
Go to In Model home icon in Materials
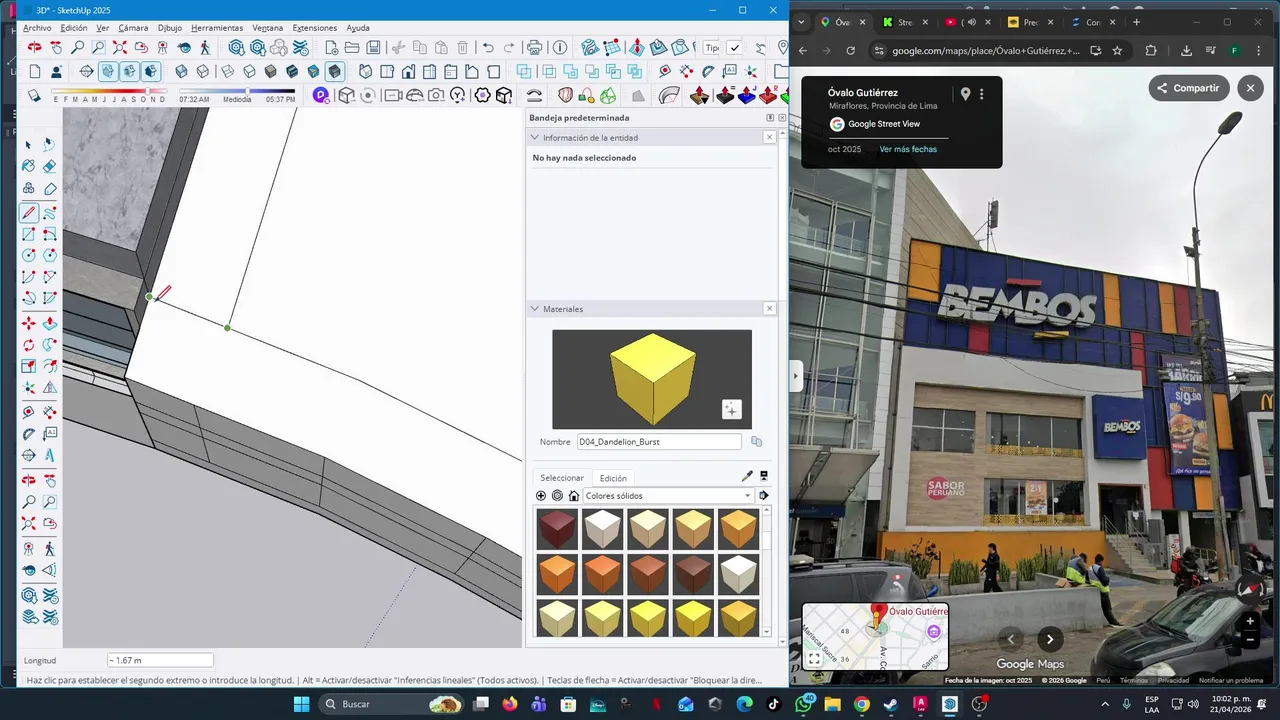[x=574, y=495]
